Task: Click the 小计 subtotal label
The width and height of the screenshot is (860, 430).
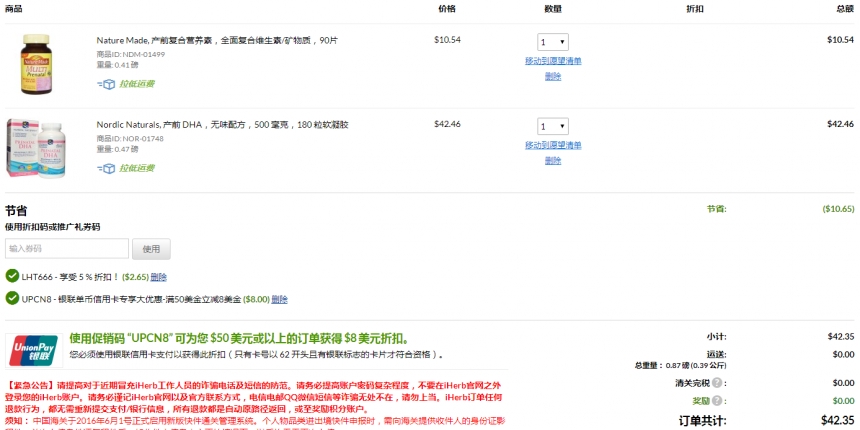Action: pyautogui.click(x=717, y=337)
